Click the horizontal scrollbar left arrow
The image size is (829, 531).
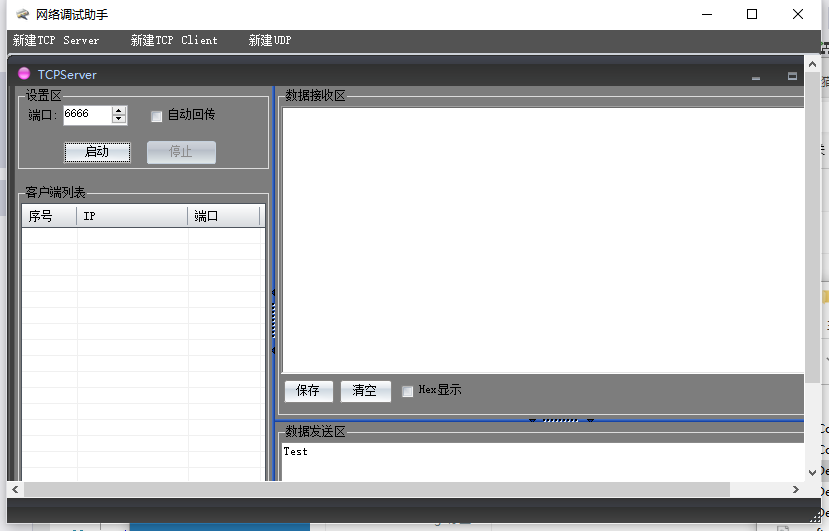coord(15,489)
